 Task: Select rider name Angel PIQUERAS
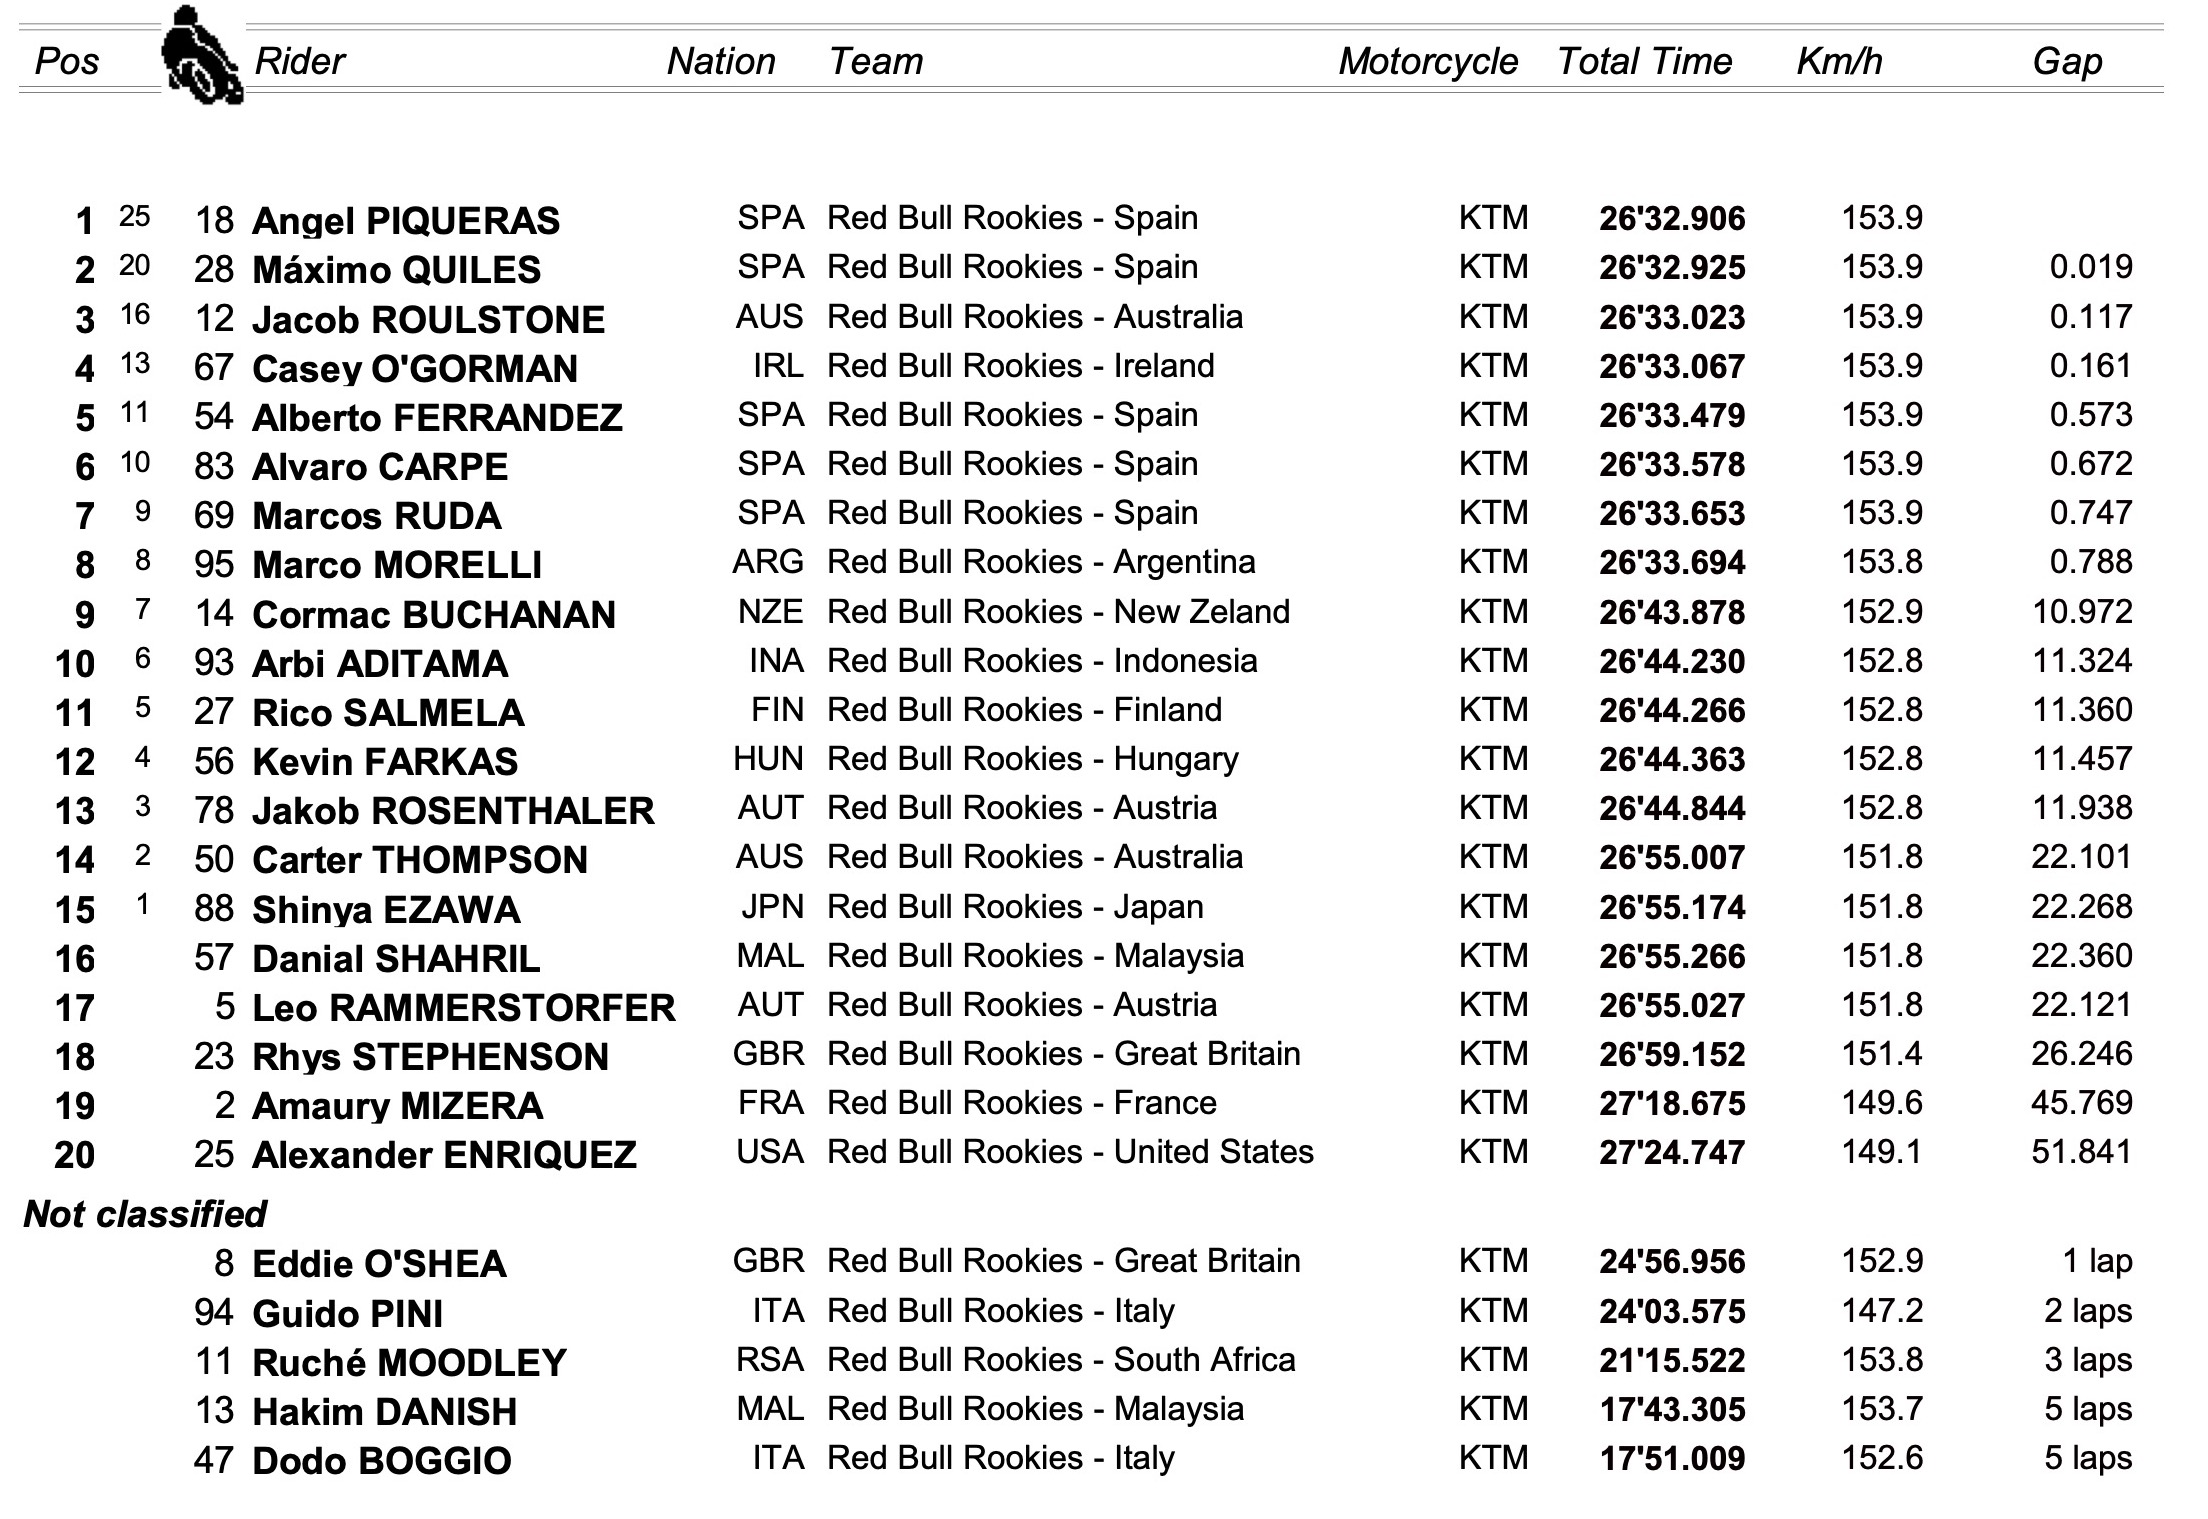click(x=406, y=221)
